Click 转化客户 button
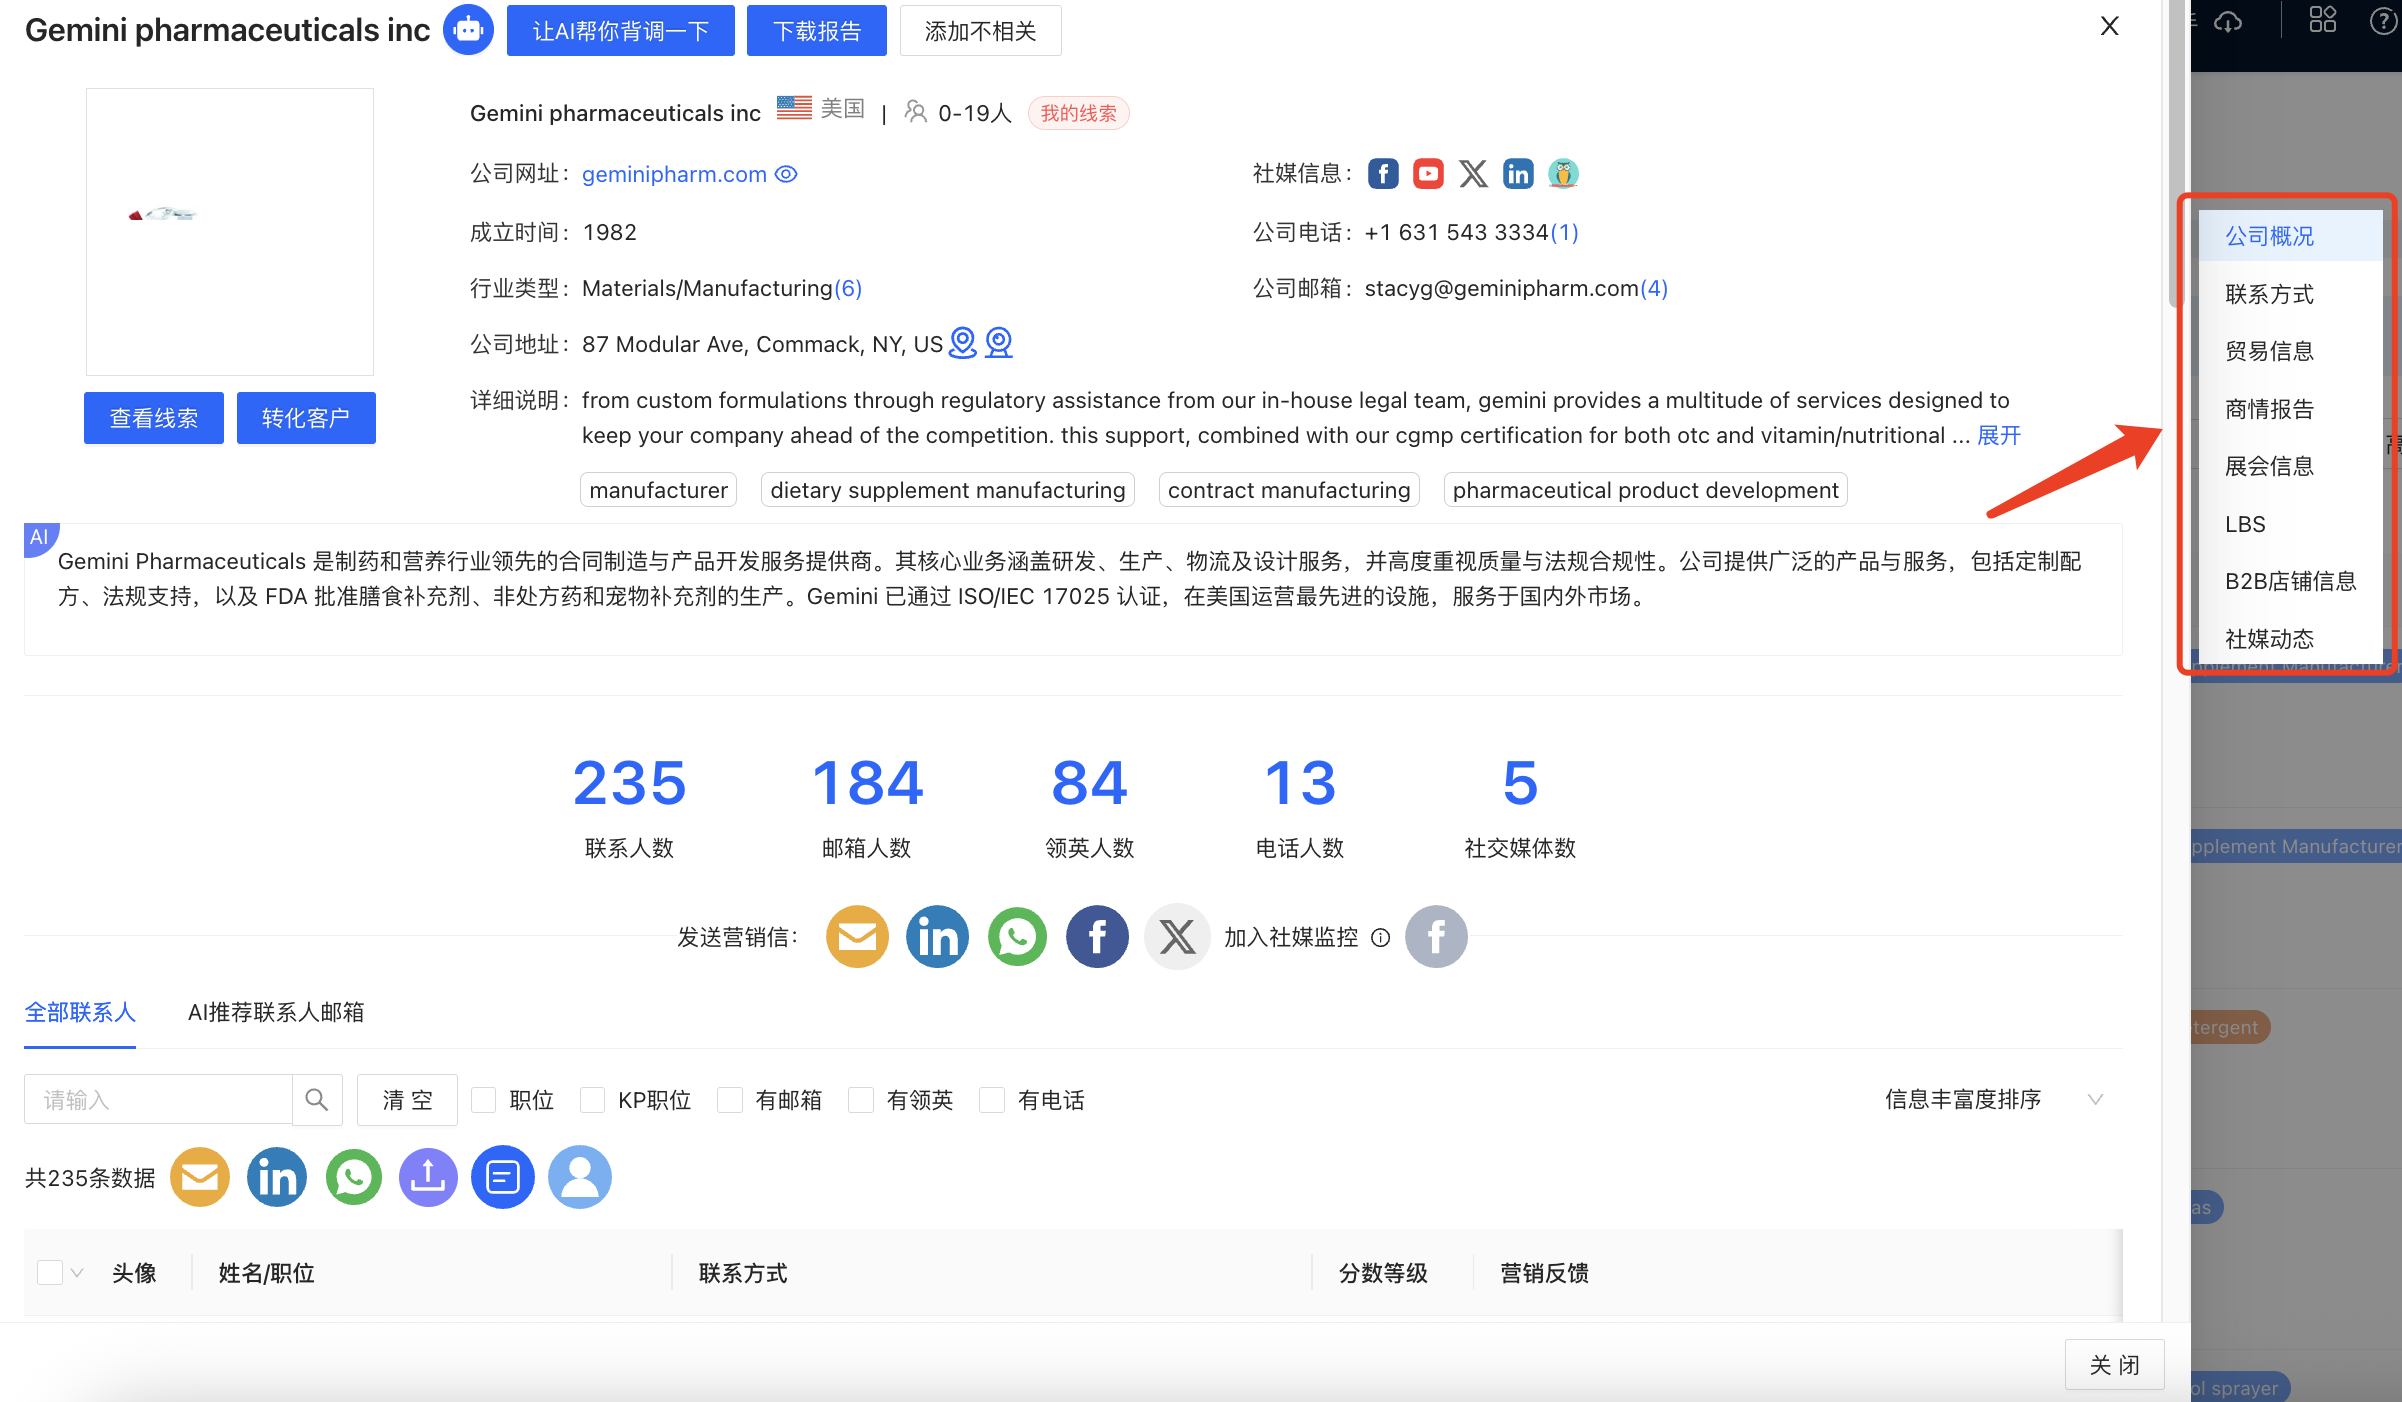Image resolution: width=2402 pixels, height=1402 pixels. coord(306,418)
